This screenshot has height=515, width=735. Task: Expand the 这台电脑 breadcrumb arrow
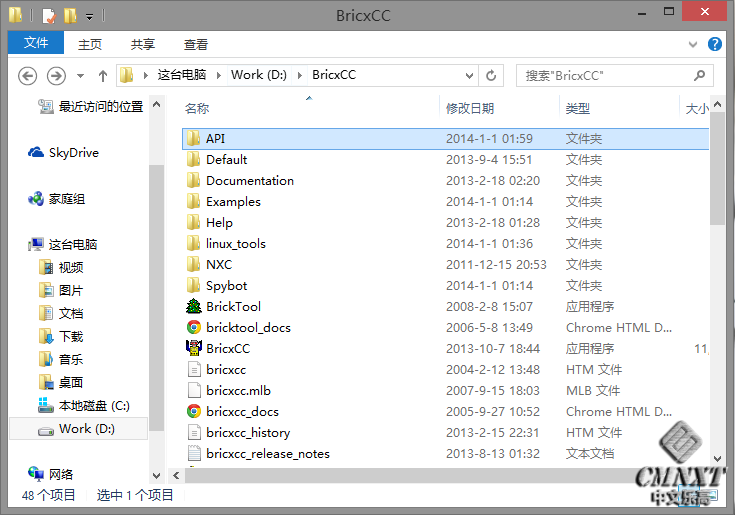(x=218, y=75)
